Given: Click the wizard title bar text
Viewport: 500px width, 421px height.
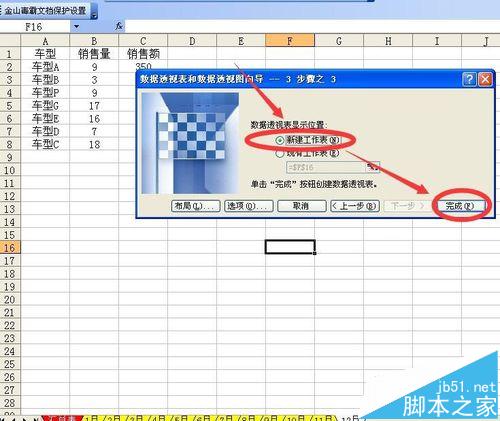Looking at the screenshot, I should point(238,79).
